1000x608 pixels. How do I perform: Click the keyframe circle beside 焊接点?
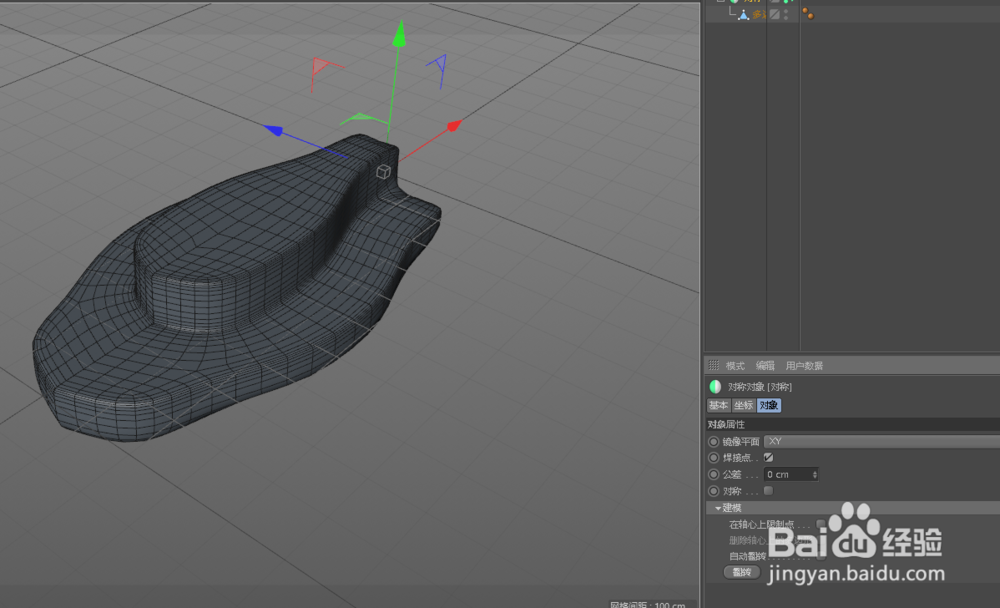tap(714, 457)
